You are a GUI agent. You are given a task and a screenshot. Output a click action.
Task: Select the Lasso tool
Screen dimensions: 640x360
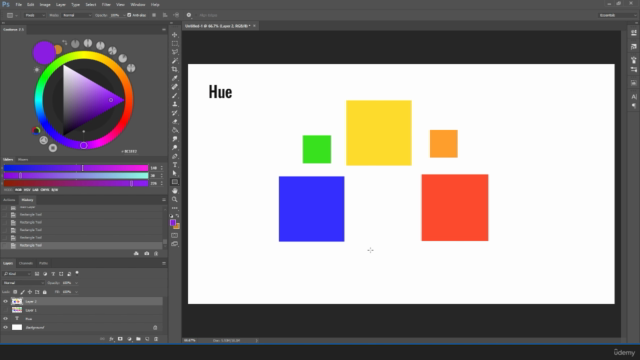pyautogui.click(x=175, y=52)
